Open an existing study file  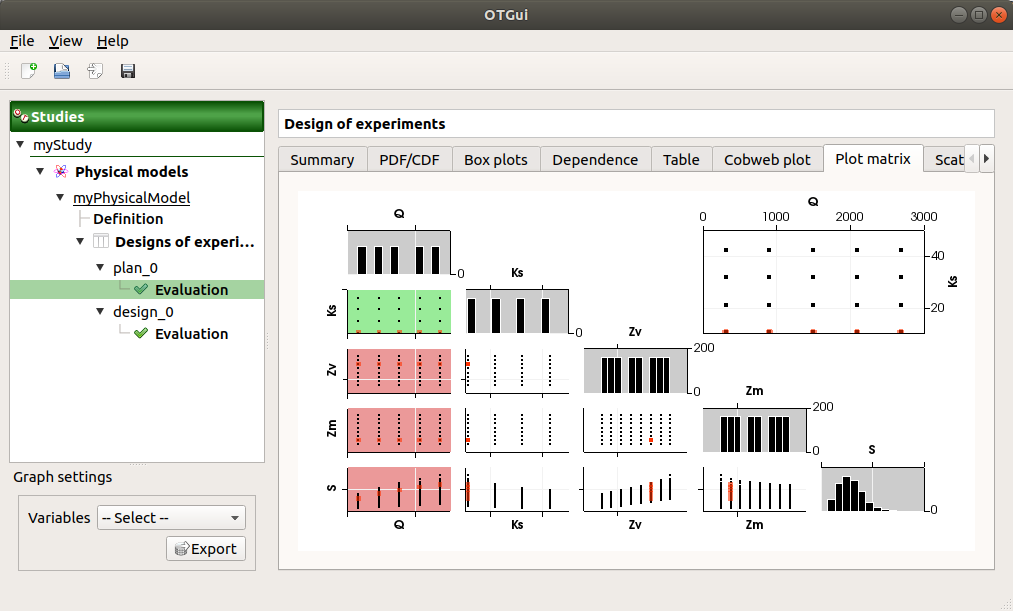coord(60,71)
